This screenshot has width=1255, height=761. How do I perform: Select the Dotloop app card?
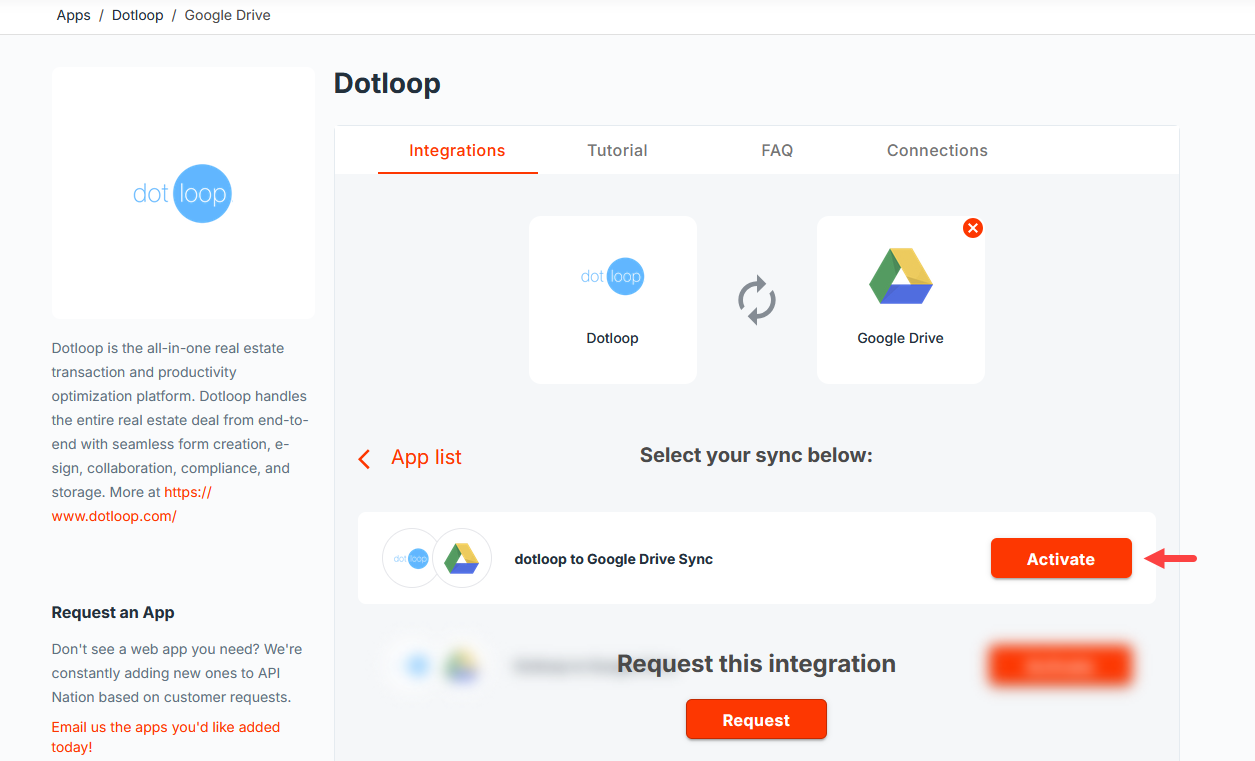(x=613, y=300)
